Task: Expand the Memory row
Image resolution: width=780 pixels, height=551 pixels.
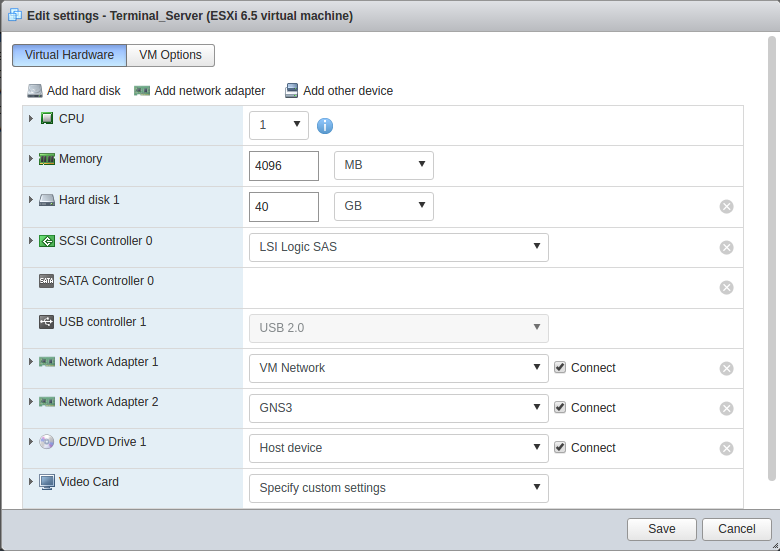Action: point(31,159)
